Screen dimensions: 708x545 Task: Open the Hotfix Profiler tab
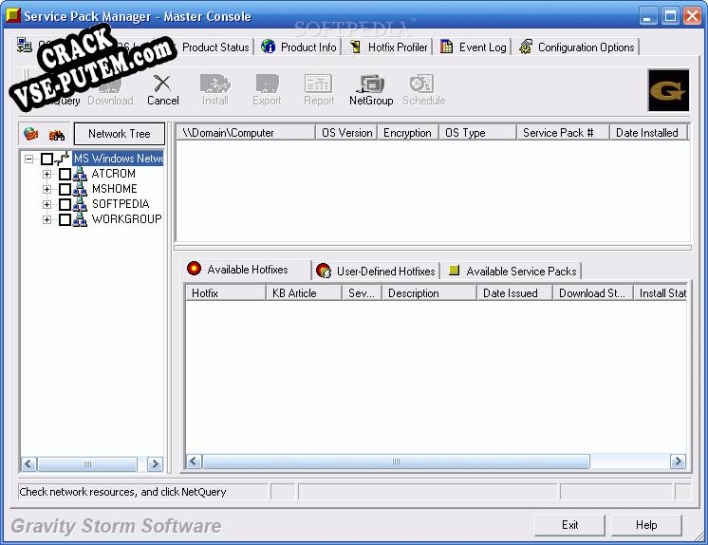[389, 47]
